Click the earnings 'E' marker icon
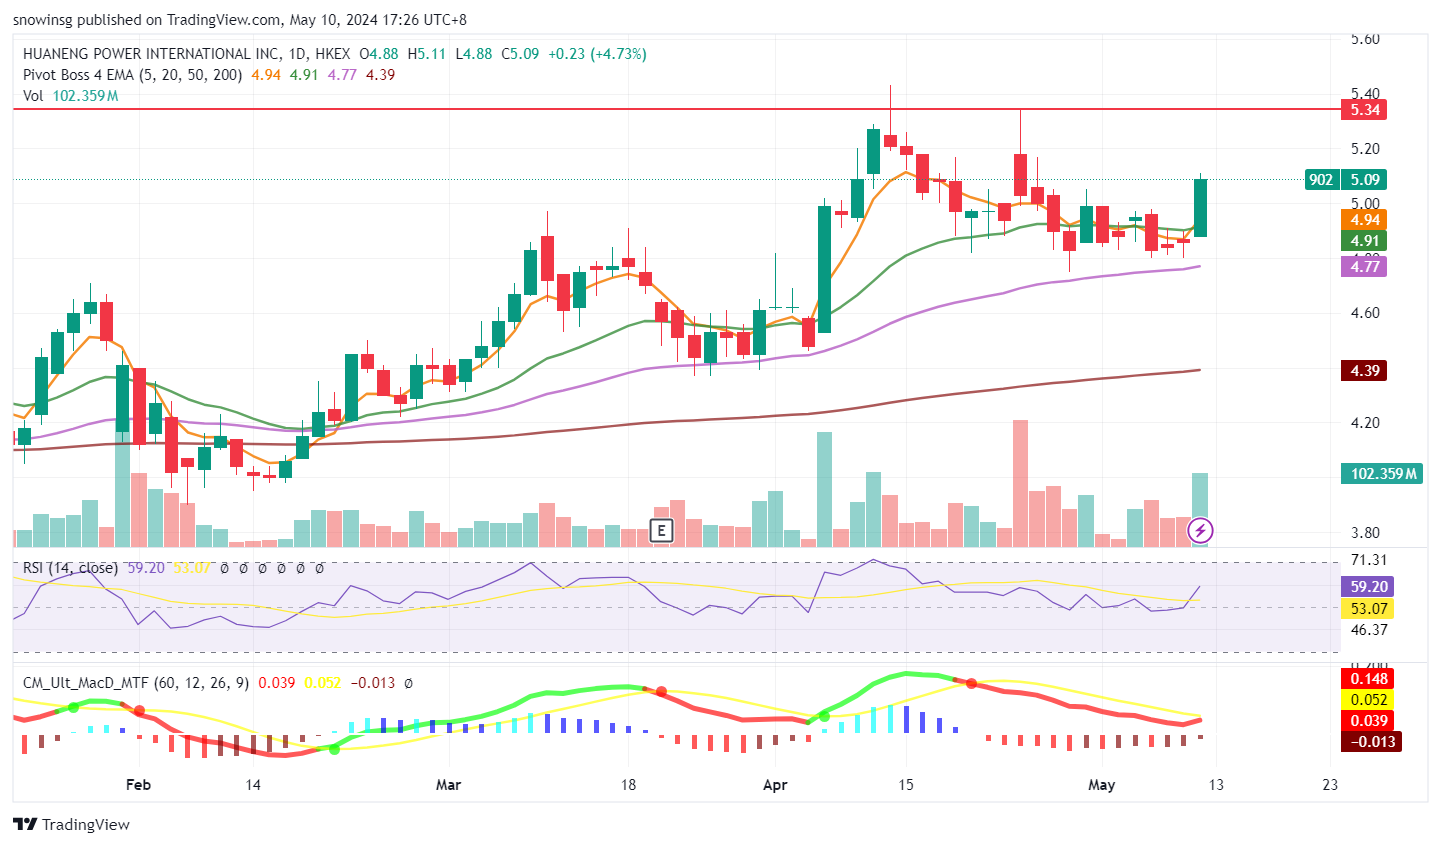1441x846 pixels. click(x=660, y=531)
